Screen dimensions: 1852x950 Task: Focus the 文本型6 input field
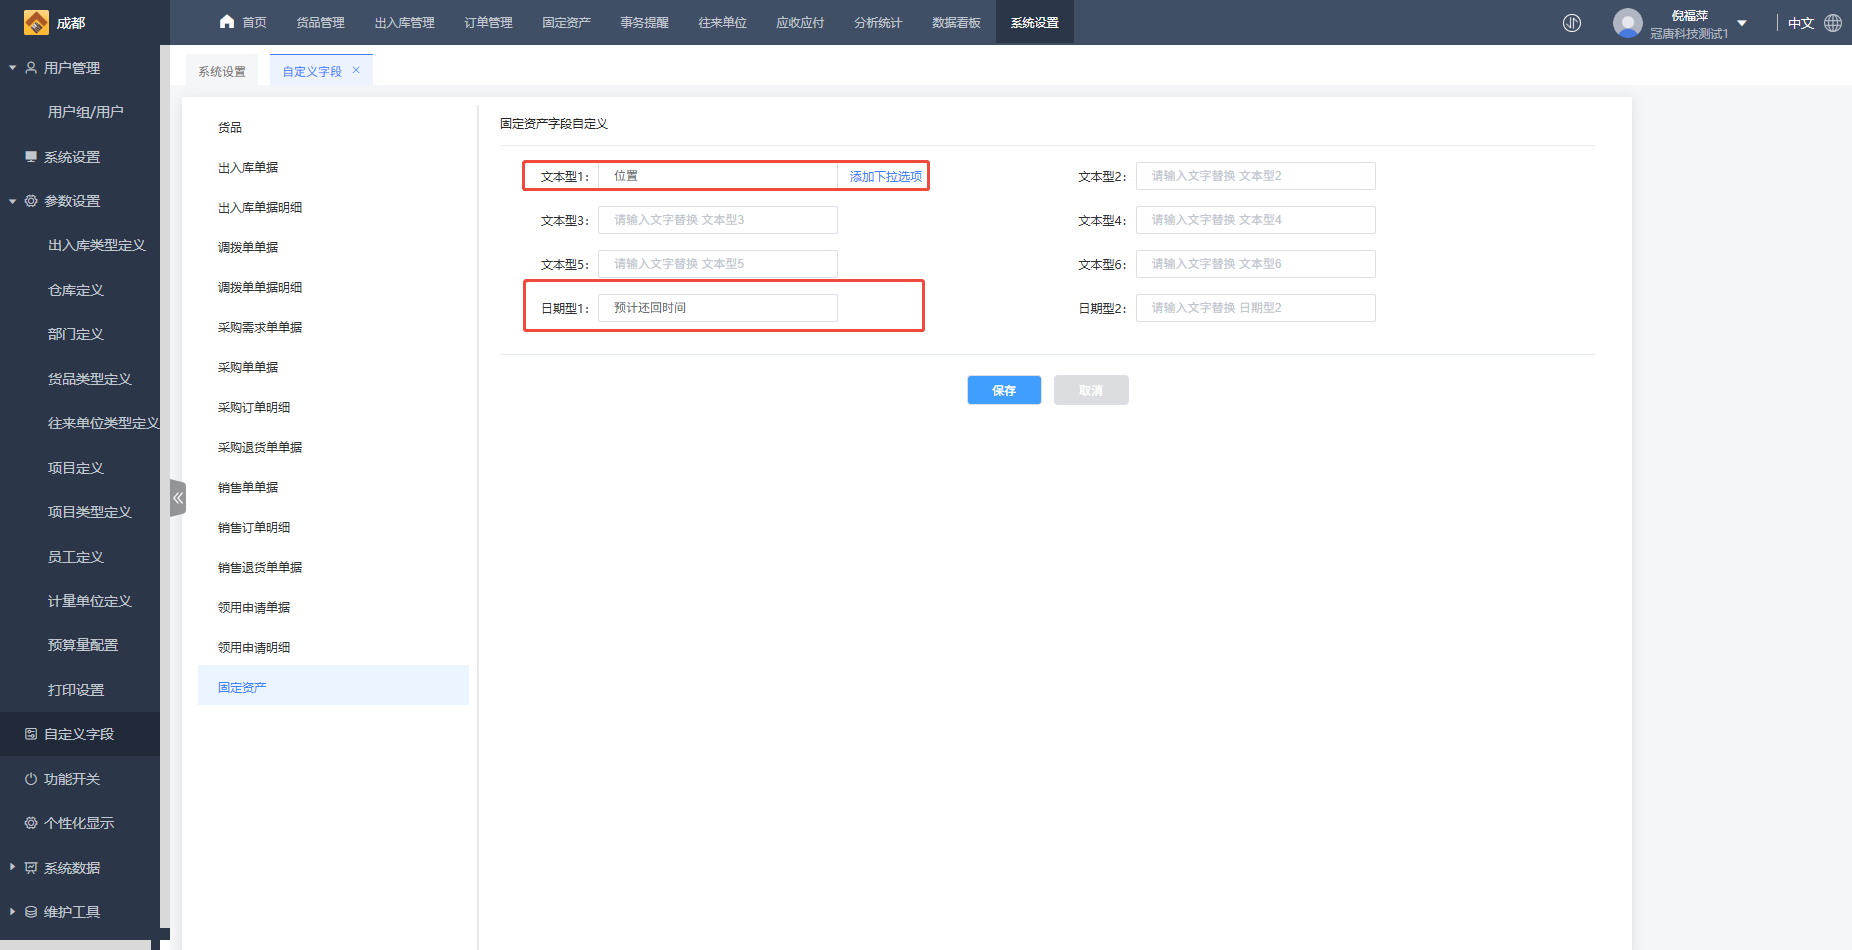1256,264
